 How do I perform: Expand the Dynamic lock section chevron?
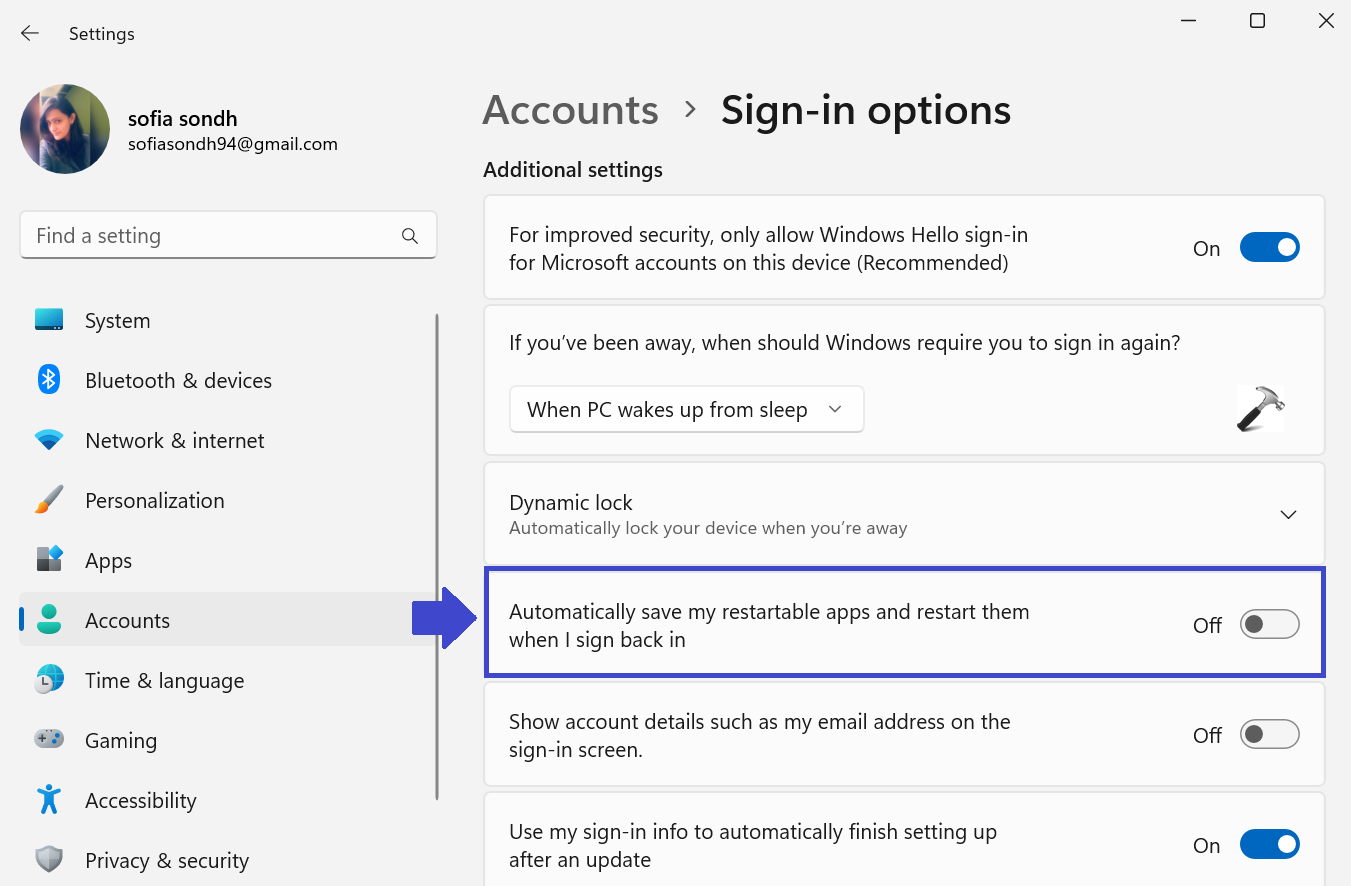tap(1288, 514)
